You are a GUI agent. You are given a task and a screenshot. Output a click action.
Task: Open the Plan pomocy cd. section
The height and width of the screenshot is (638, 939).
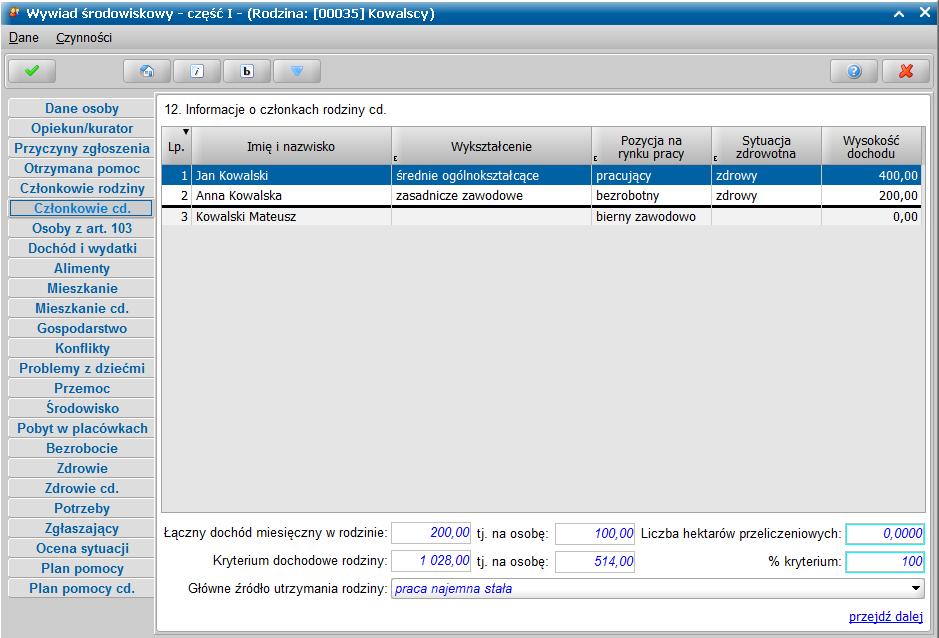pyautogui.click(x=81, y=588)
